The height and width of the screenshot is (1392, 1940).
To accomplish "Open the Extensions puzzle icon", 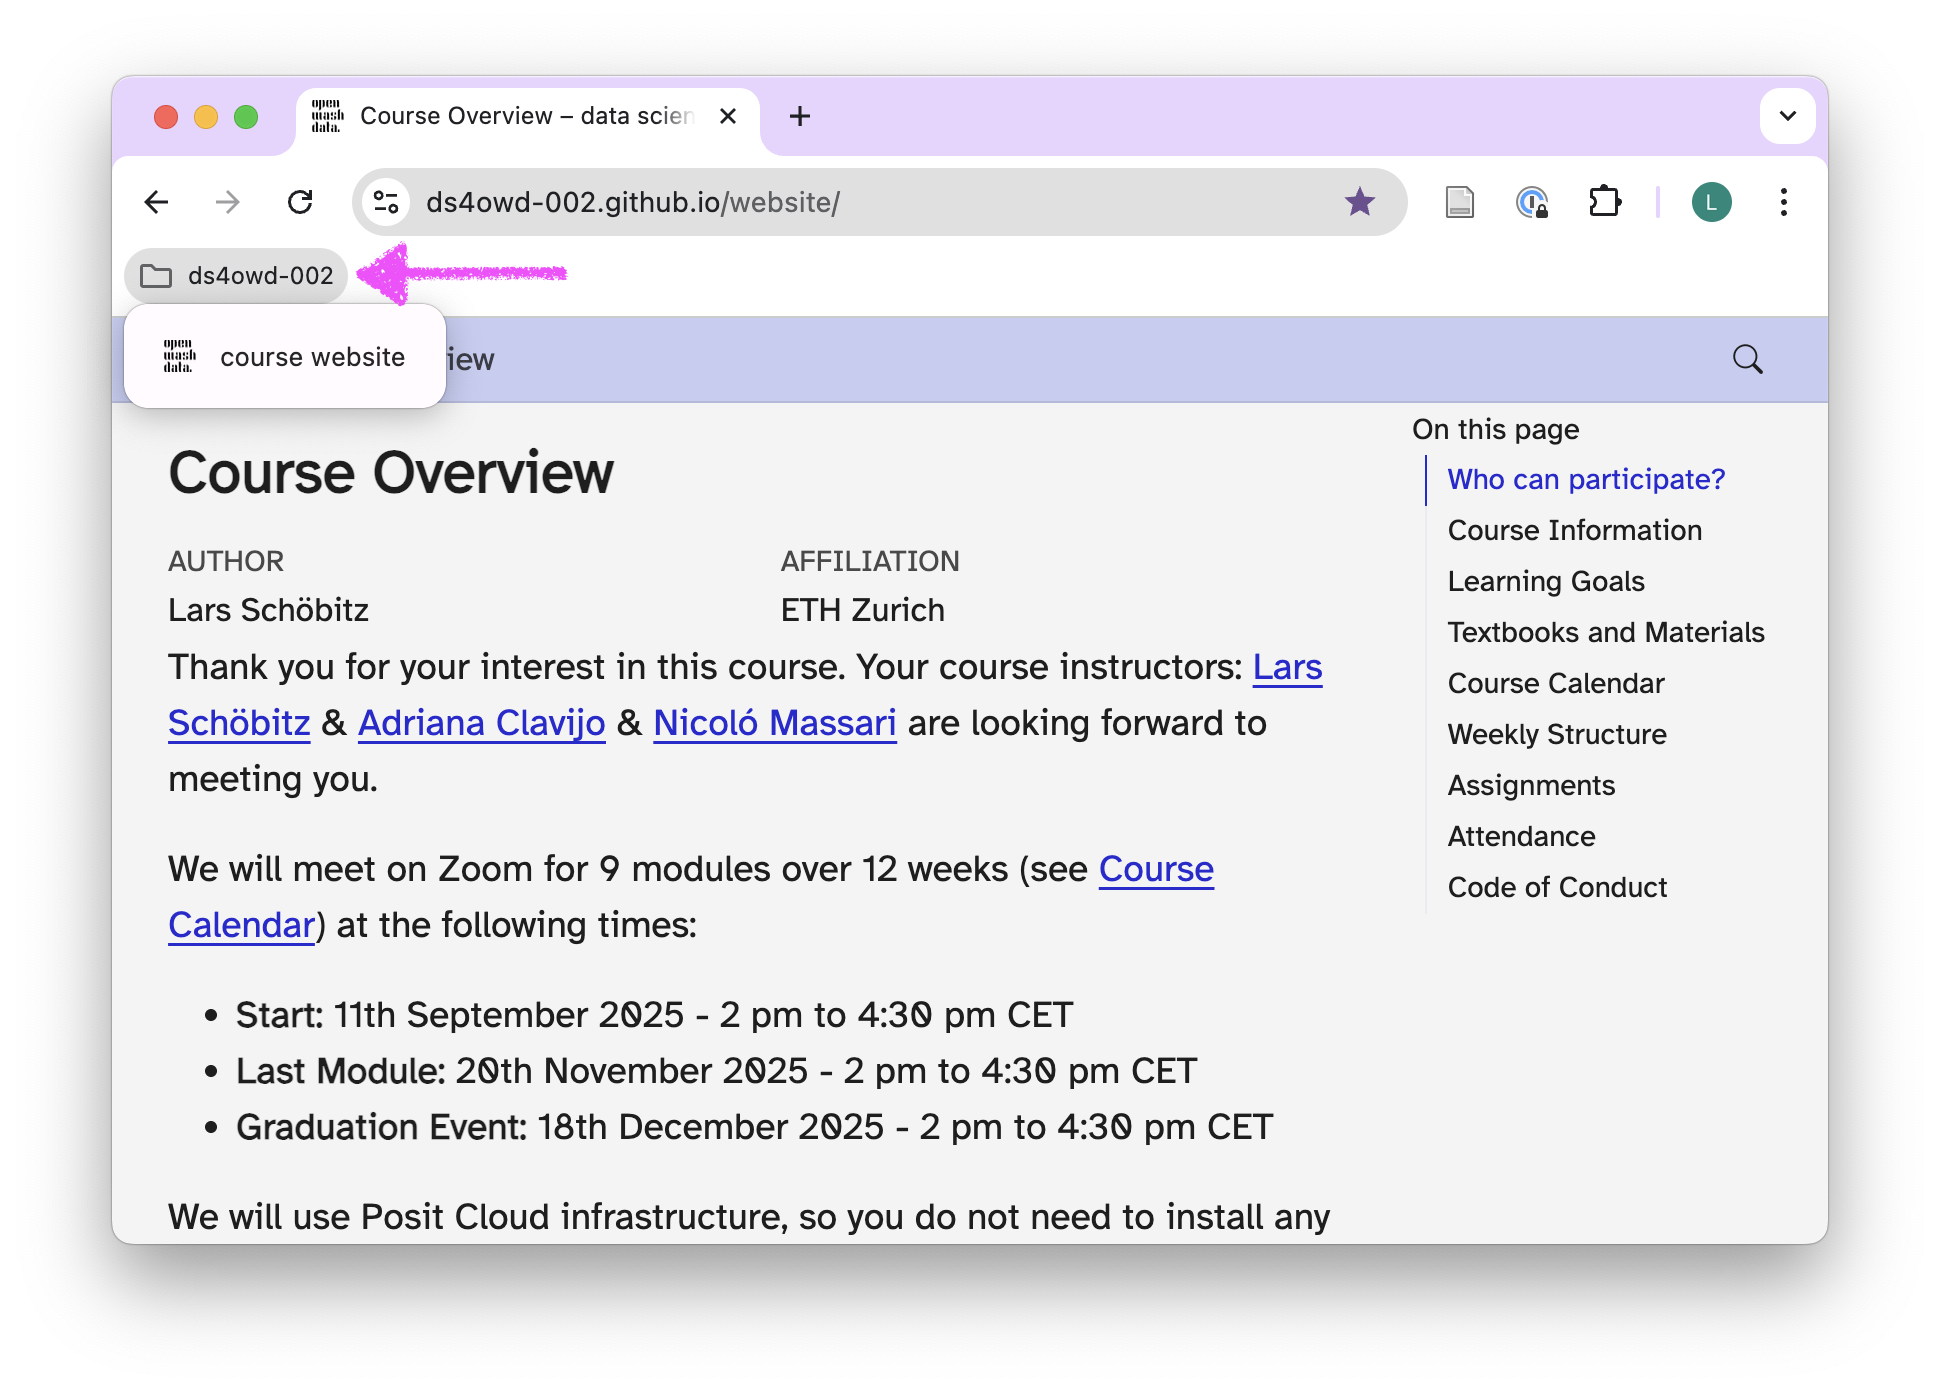I will pyautogui.click(x=1604, y=203).
